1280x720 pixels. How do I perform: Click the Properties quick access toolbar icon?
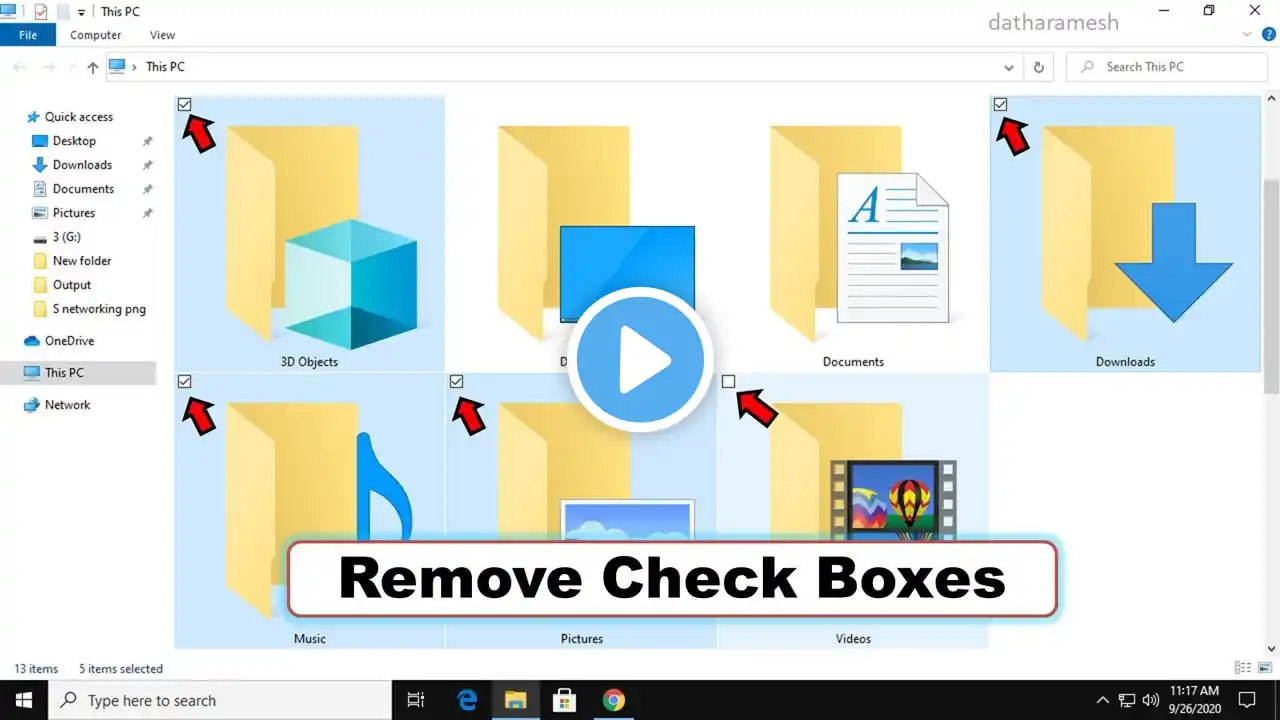[40, 12]
